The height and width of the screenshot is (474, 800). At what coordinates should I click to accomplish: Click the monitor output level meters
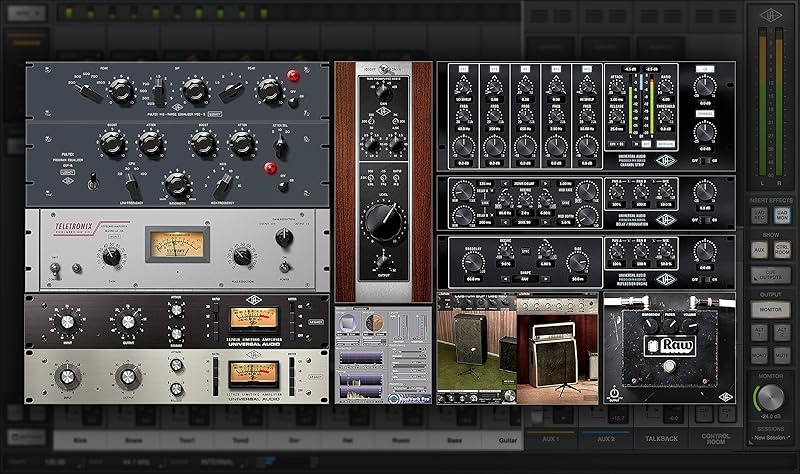[x=770, y=102]
